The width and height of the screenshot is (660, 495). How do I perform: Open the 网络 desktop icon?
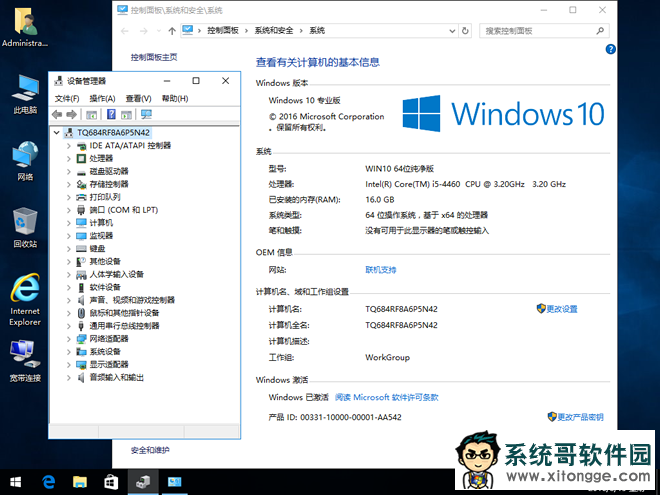point(25,161)
